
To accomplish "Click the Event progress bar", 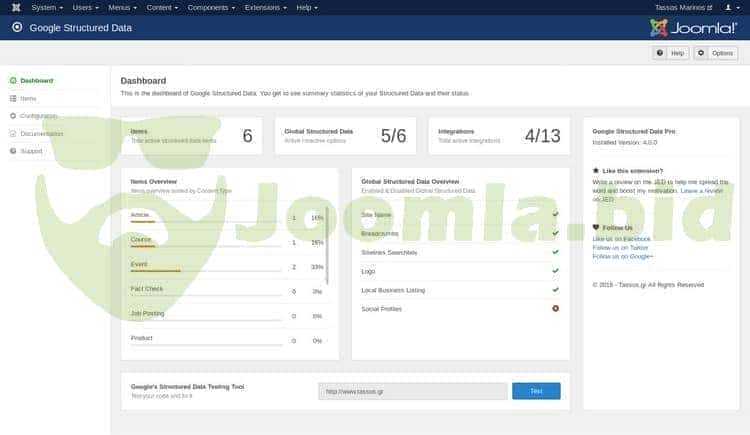I will coord(206,271).
